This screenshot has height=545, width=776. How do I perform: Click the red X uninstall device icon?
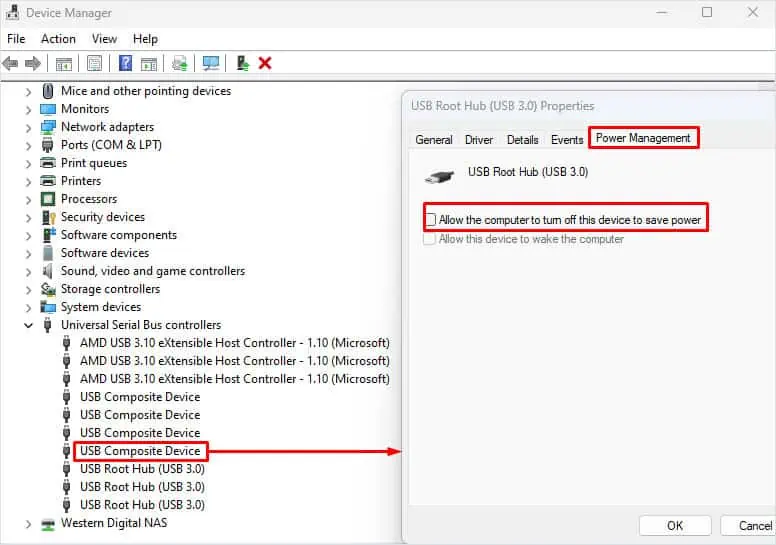(265, 63)
